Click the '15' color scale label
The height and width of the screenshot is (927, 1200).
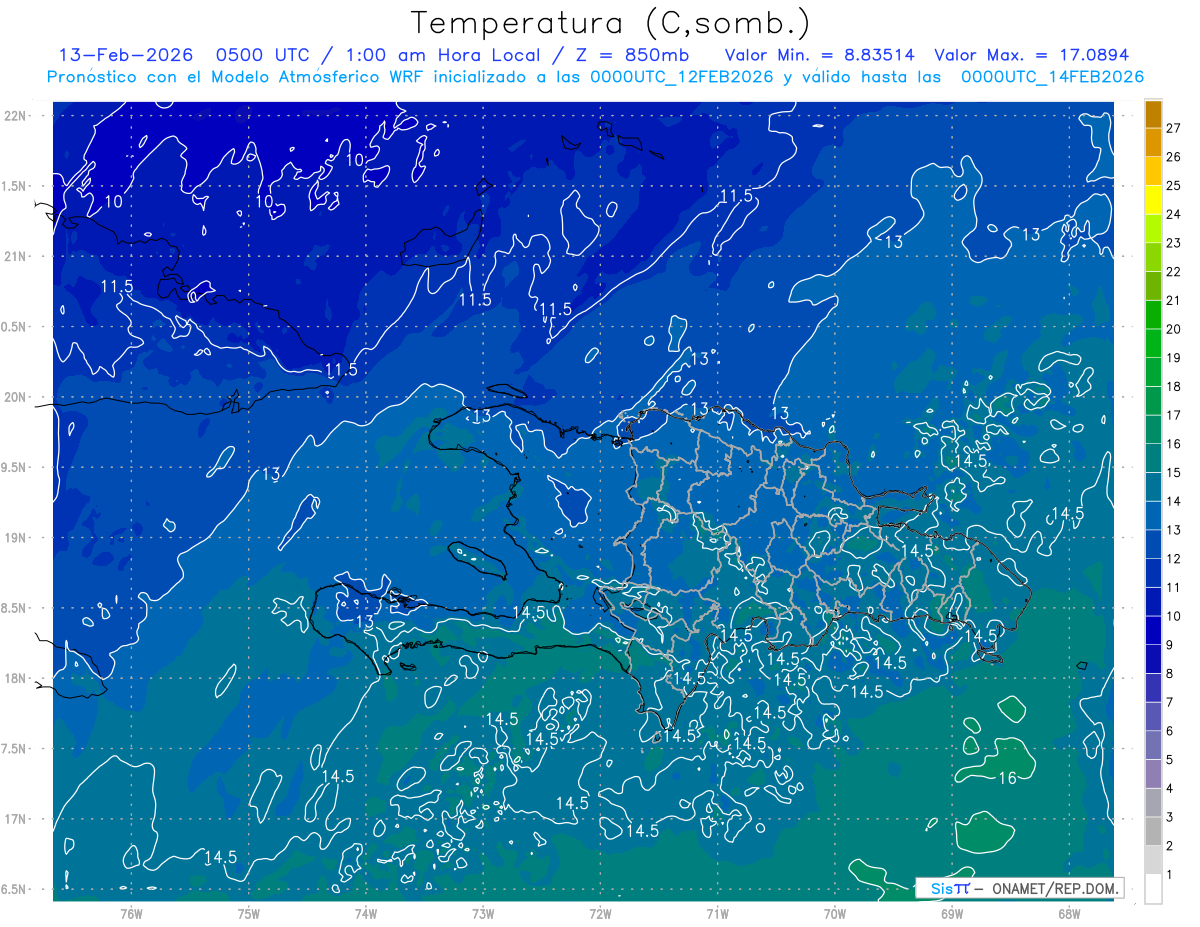click(1173, 473)
